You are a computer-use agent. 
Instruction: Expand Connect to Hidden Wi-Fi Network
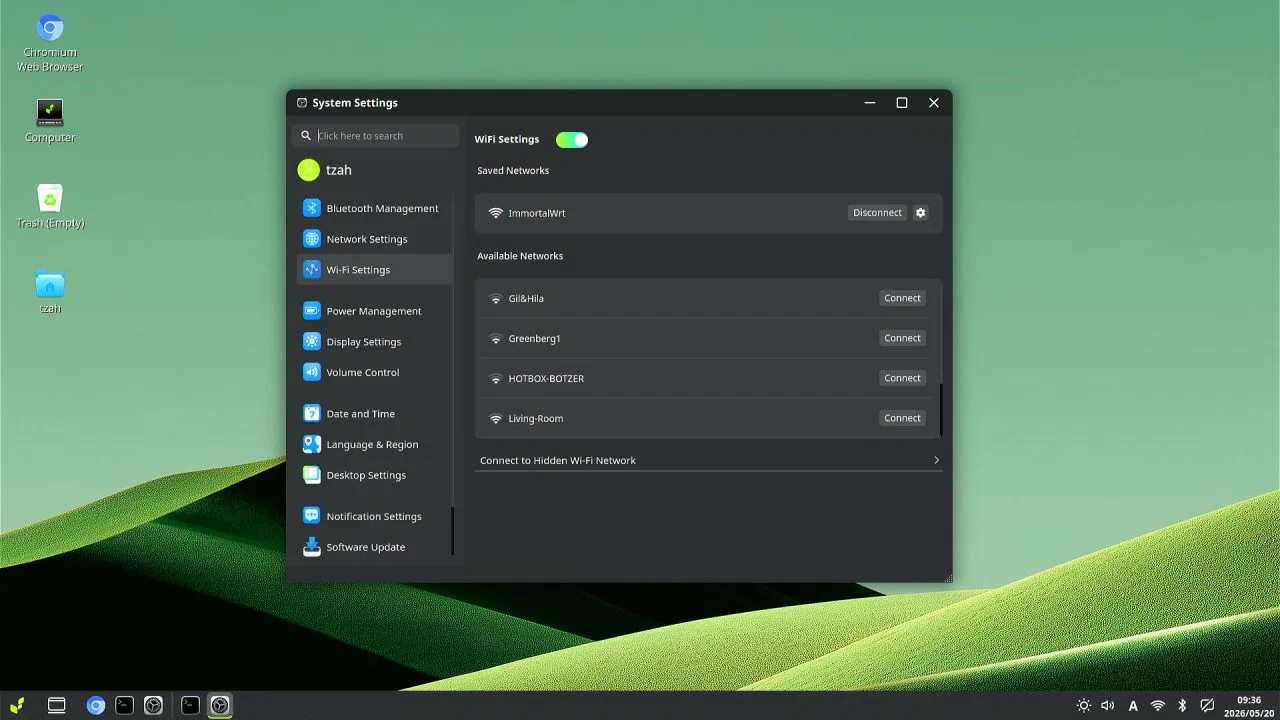[x=709, y=460]
